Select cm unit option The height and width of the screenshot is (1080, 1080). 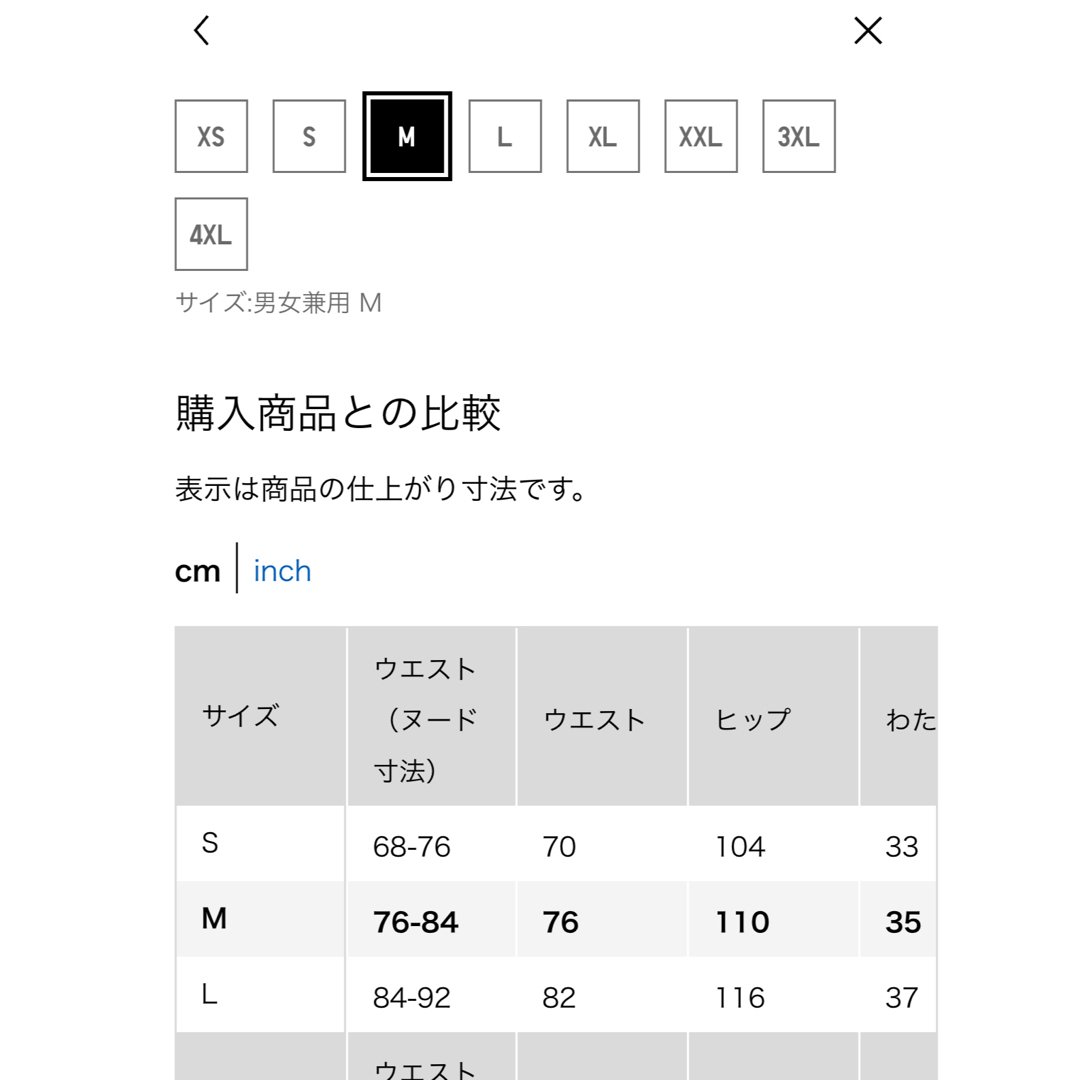pyautogui.click(x=198, y=571)
